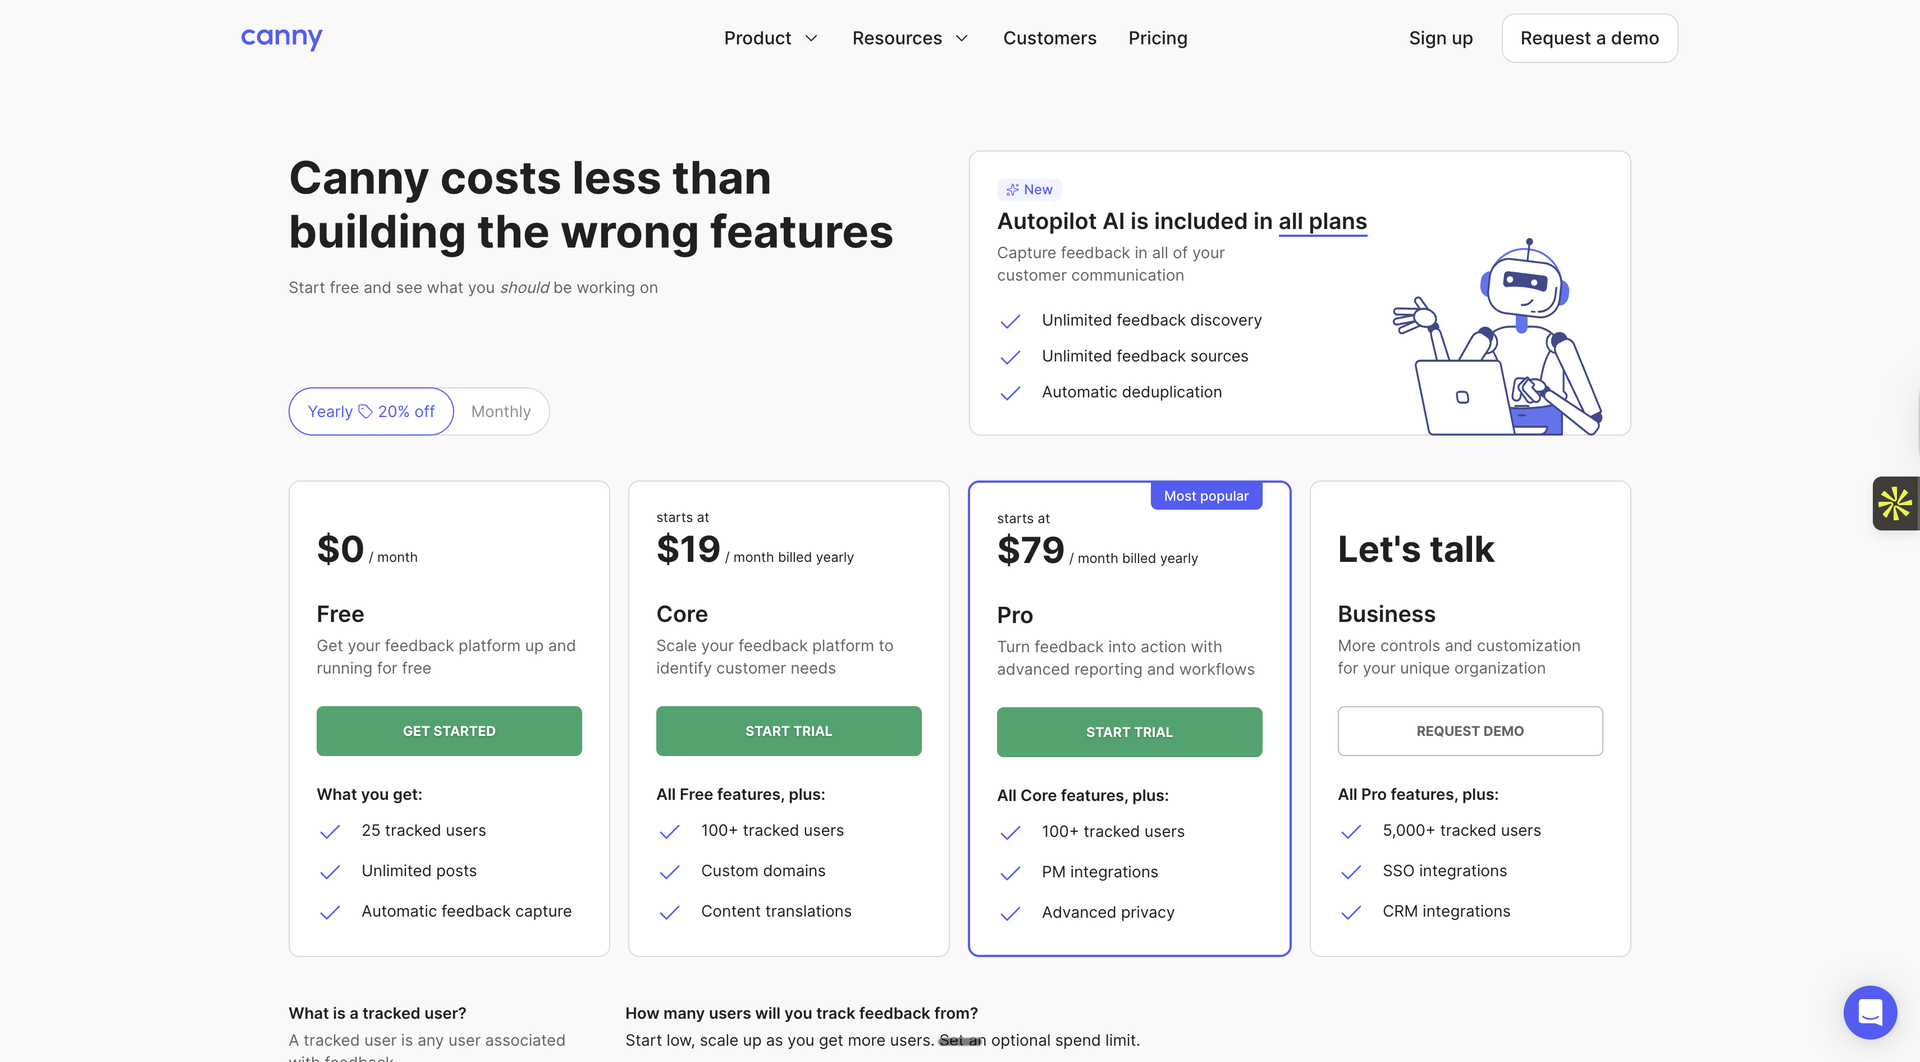Screen dimensions: 1920x1062
Task: Click the sparkle icon in the New badge
Action: [x=1012, y=189]
